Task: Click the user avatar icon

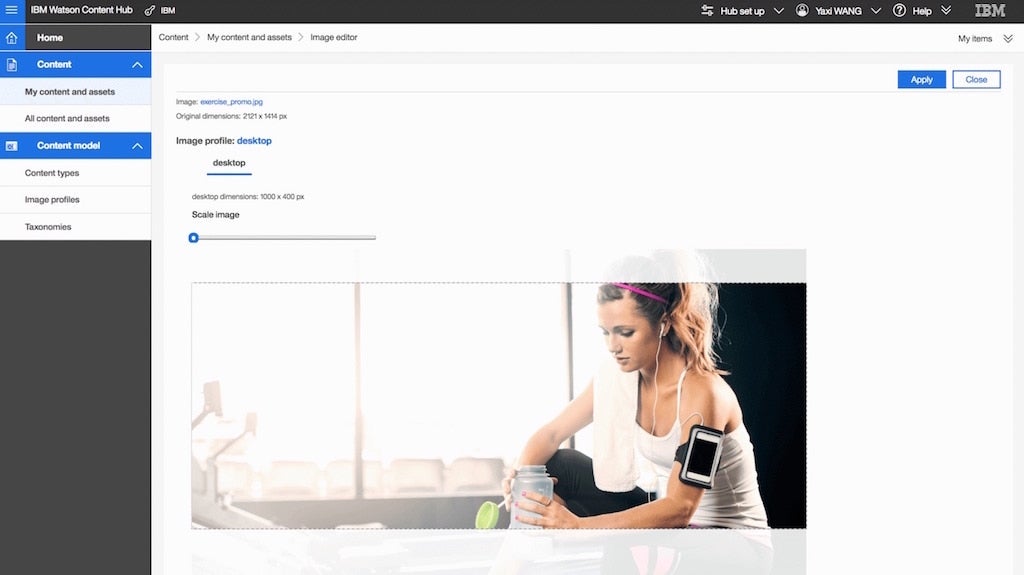Action: coord(802,10)
